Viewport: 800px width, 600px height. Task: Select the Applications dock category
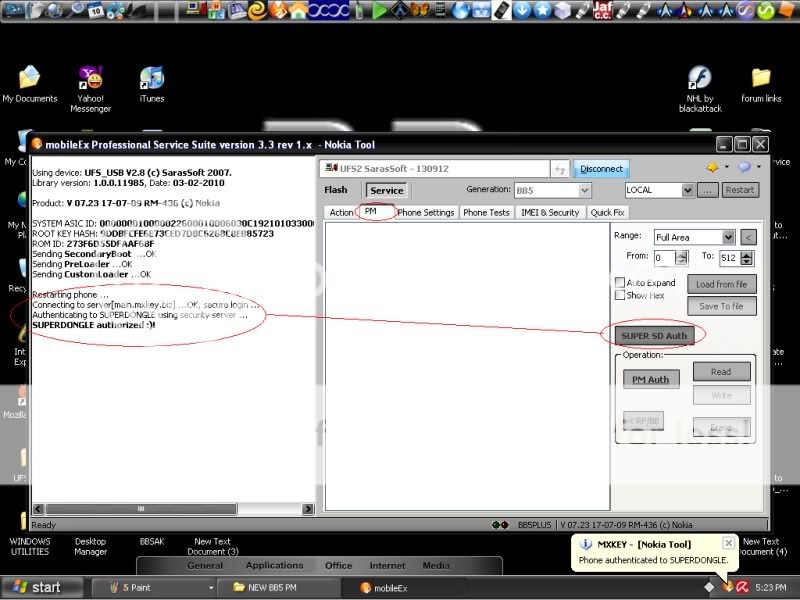tap(274, 565)
